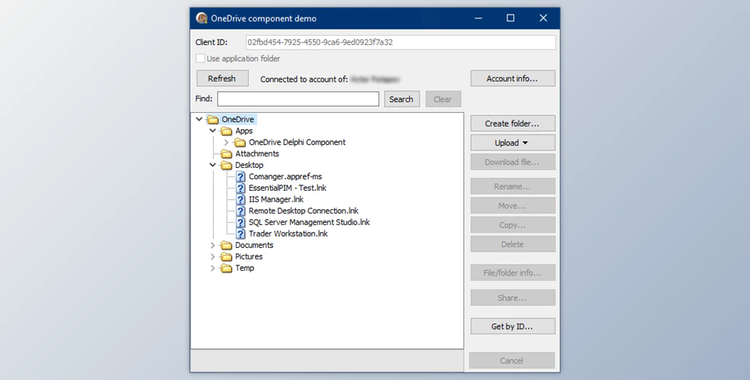Select the Apps tree label

(x=244, y=131)
